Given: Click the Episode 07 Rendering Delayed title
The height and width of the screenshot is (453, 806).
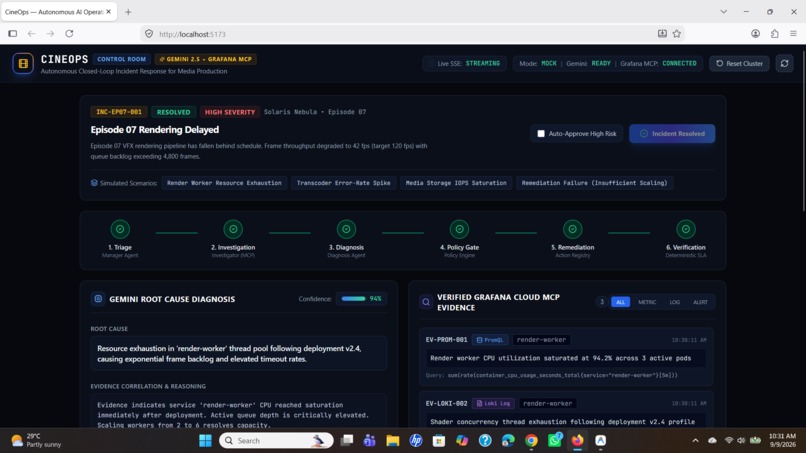Looking at the screenshot, I should point(155,130).
